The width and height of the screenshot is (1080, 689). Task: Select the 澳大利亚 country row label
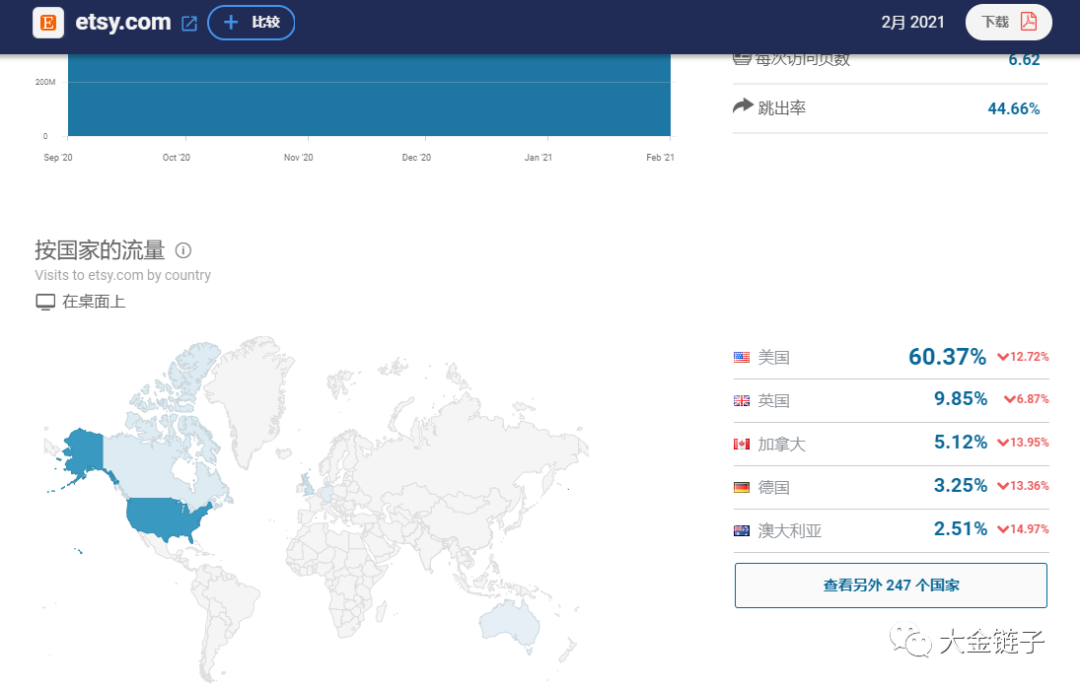(790, 531)
